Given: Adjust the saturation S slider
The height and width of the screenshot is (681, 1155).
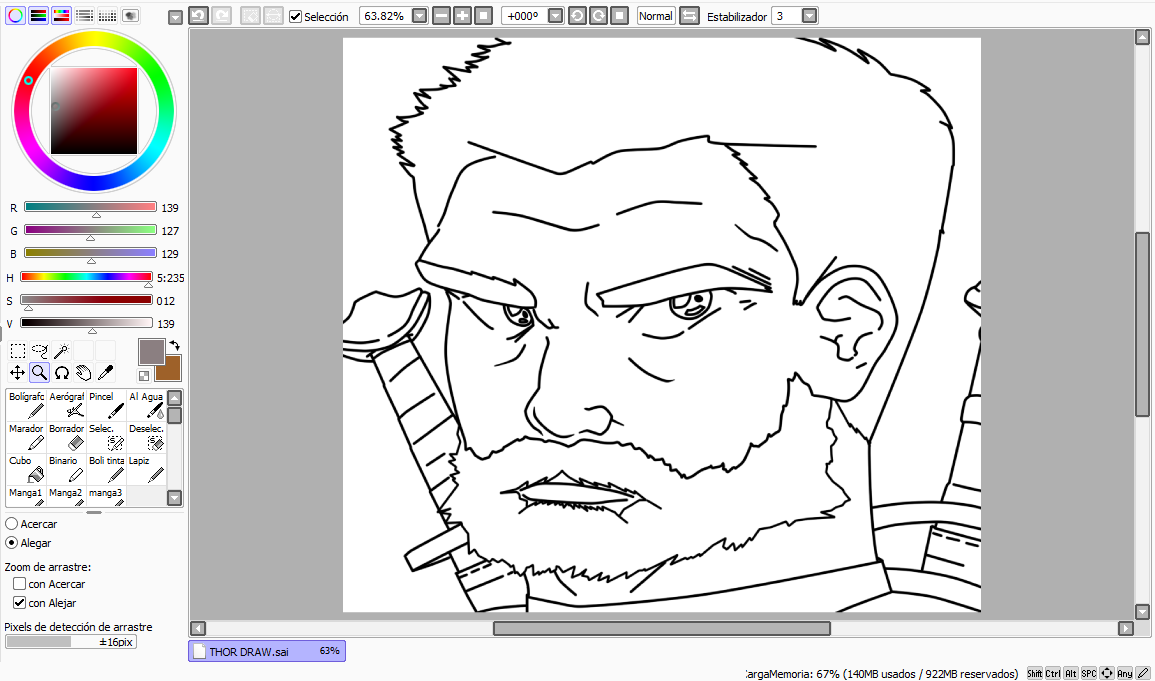Looking at the screenshot, I should [x=86, y=300].
